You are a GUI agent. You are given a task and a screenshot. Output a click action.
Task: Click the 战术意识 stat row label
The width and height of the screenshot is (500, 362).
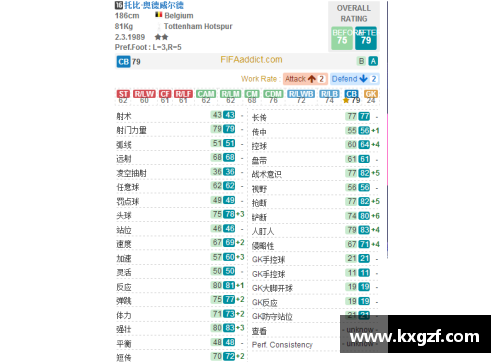(x=267, y=174)
